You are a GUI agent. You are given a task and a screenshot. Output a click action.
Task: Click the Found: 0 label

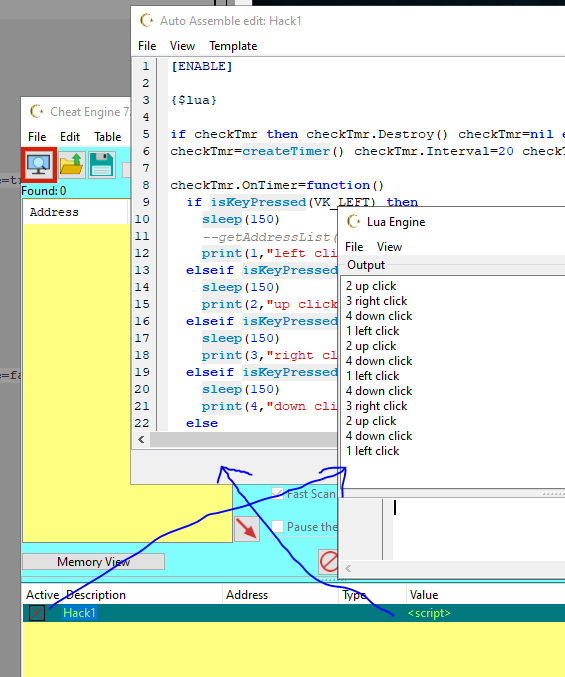tap(44, 191)
